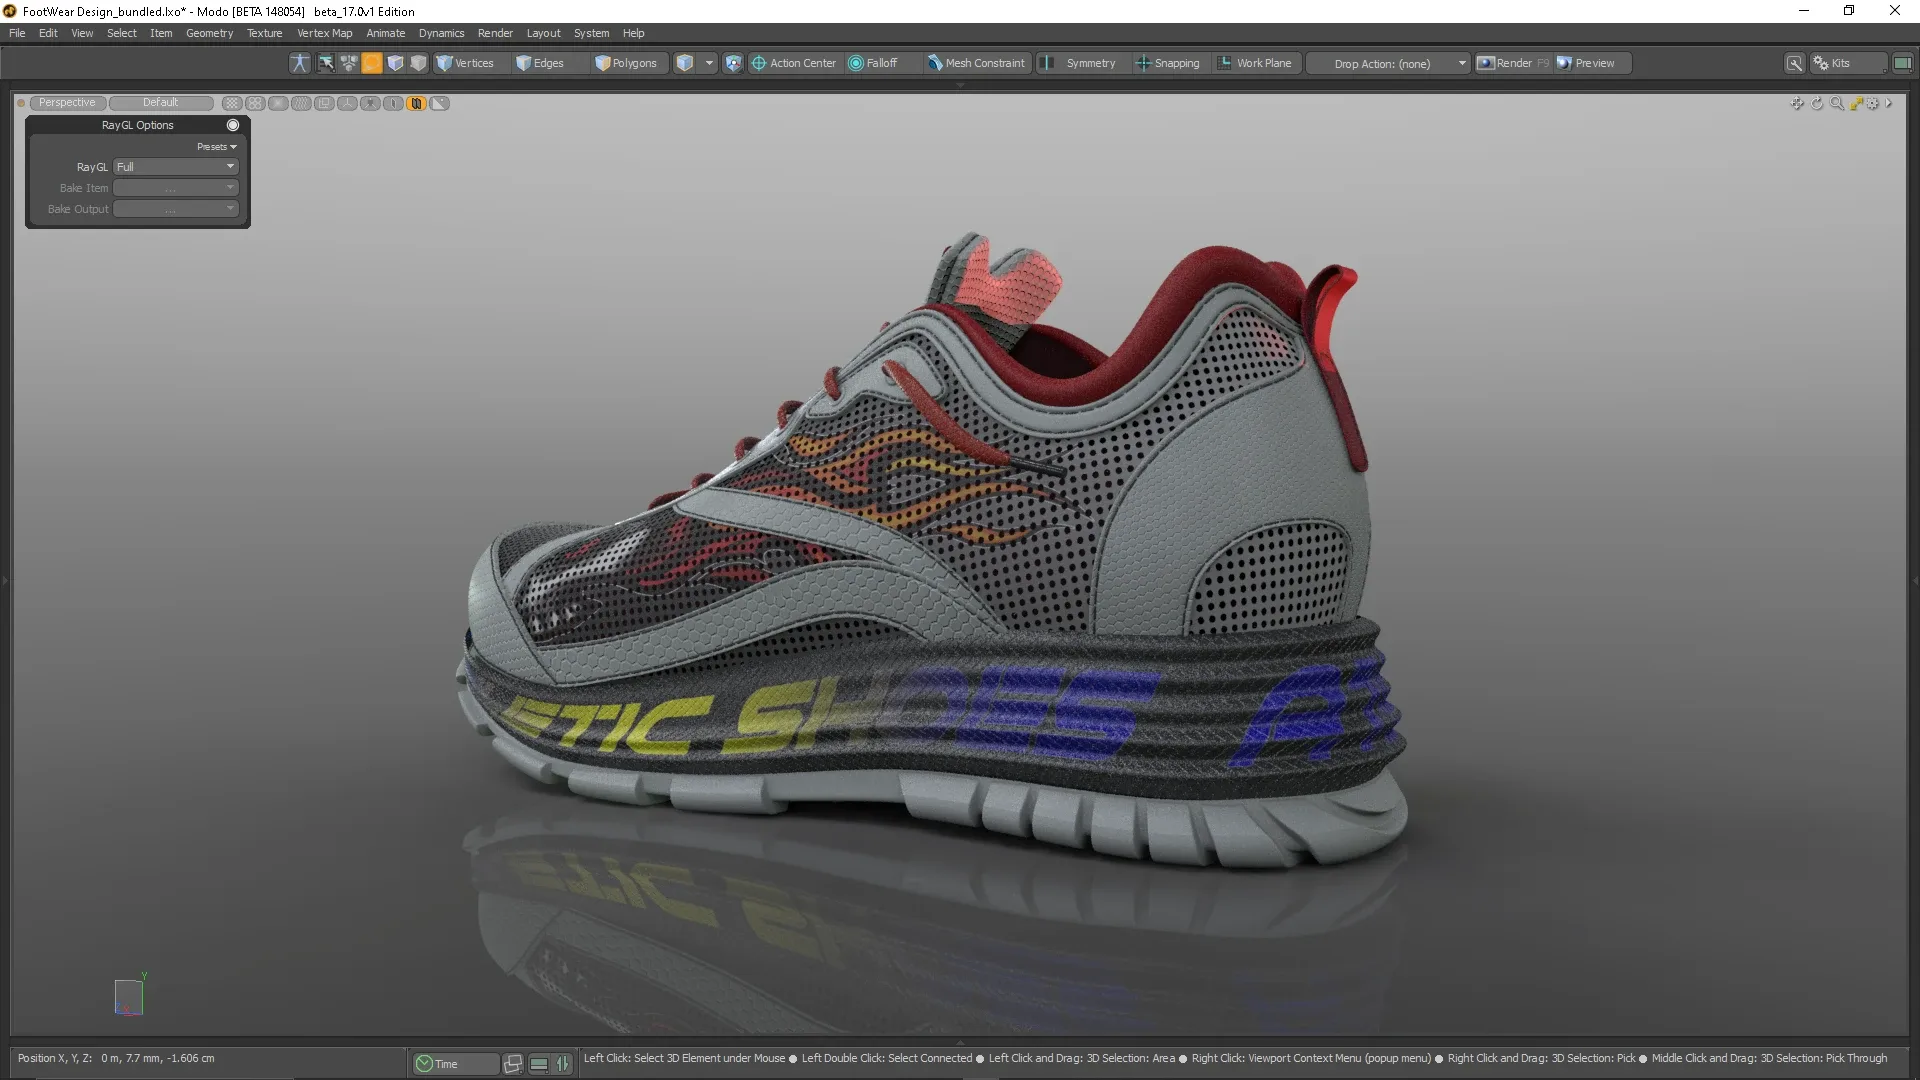The height and width of the screenshot is (1080, 1920).
Task: Click the horizontal-bars status bar icon
Action: [539, 1064]
